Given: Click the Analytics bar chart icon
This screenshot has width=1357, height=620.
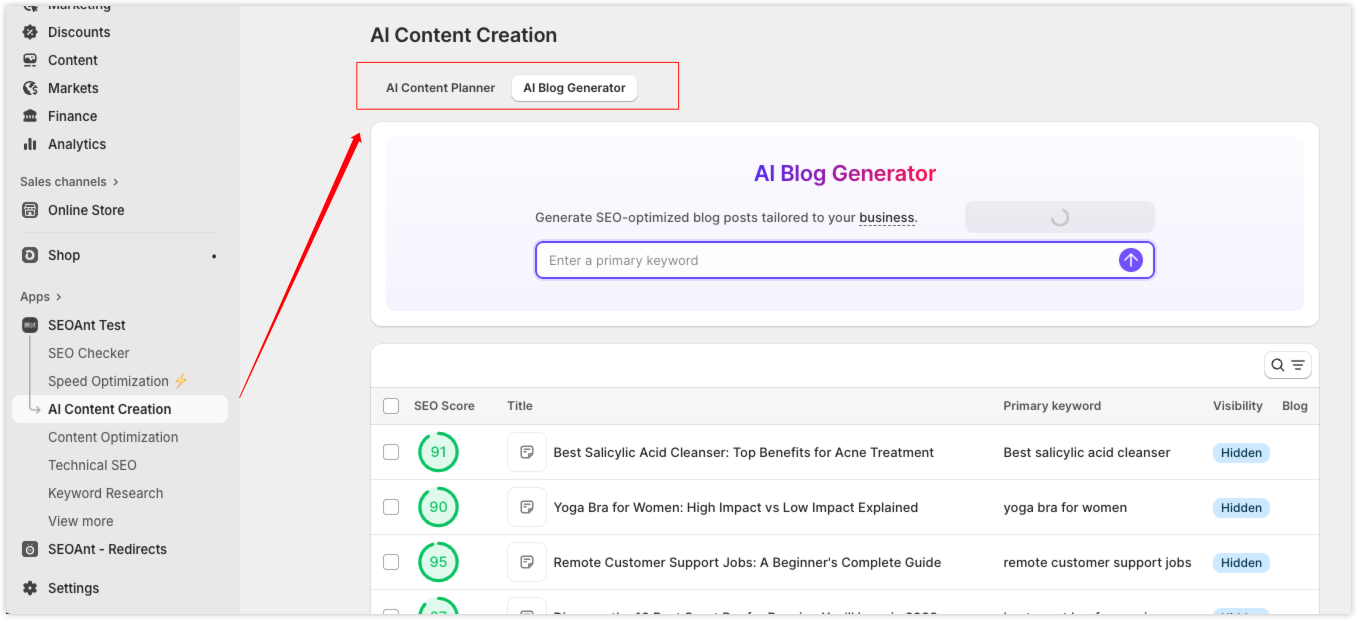Looking at the screenshot, I should 30,144.
